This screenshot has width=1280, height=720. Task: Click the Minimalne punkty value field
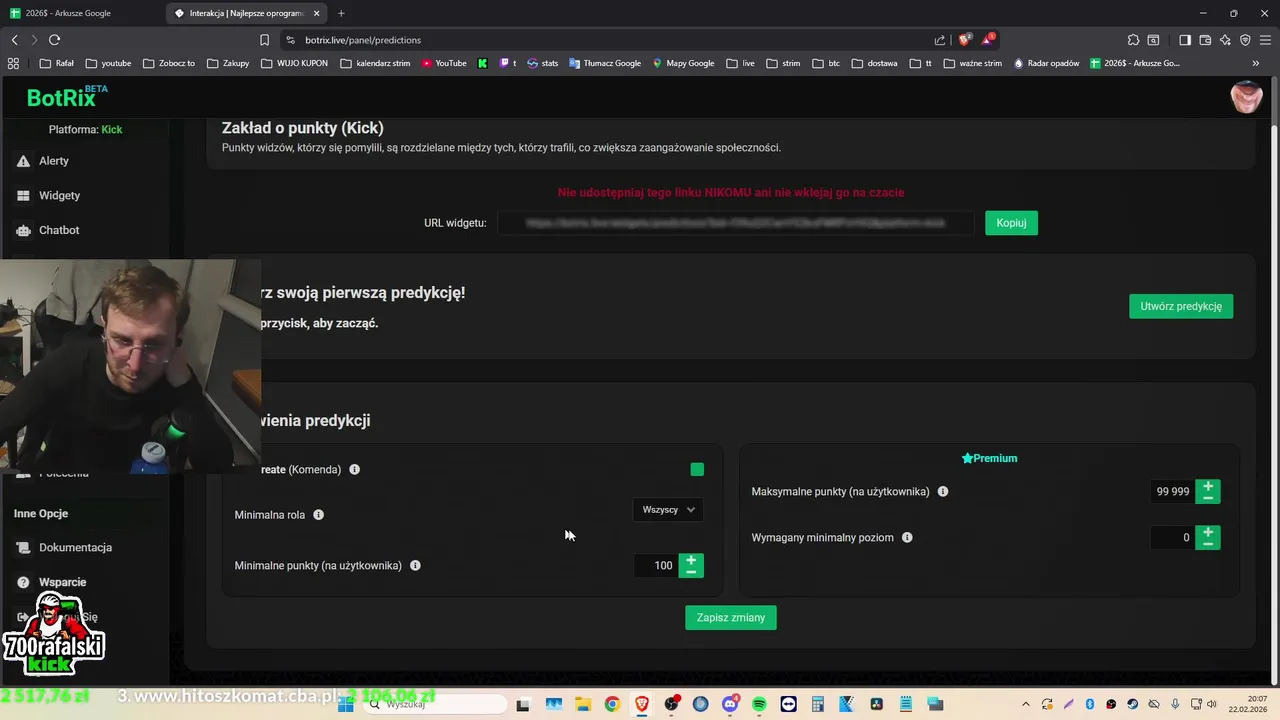click(x=656, y=566)
